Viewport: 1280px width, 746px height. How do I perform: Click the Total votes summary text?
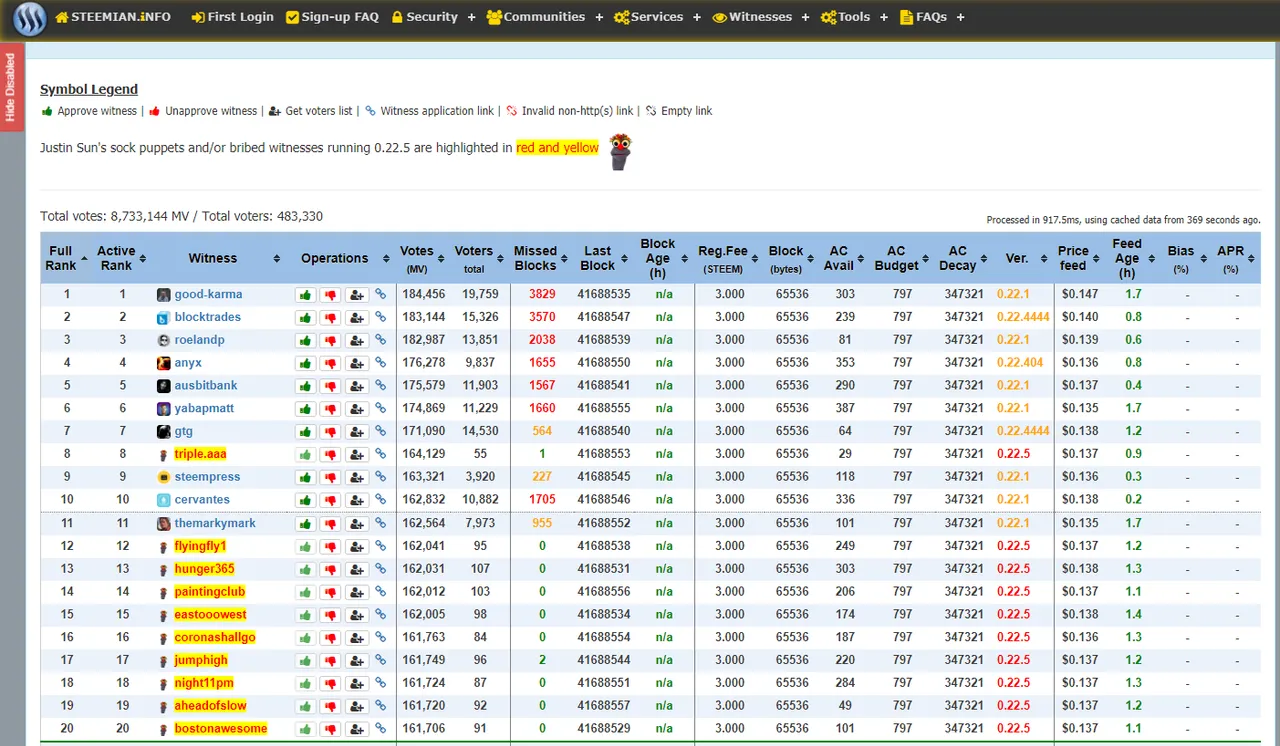[181, 216]
